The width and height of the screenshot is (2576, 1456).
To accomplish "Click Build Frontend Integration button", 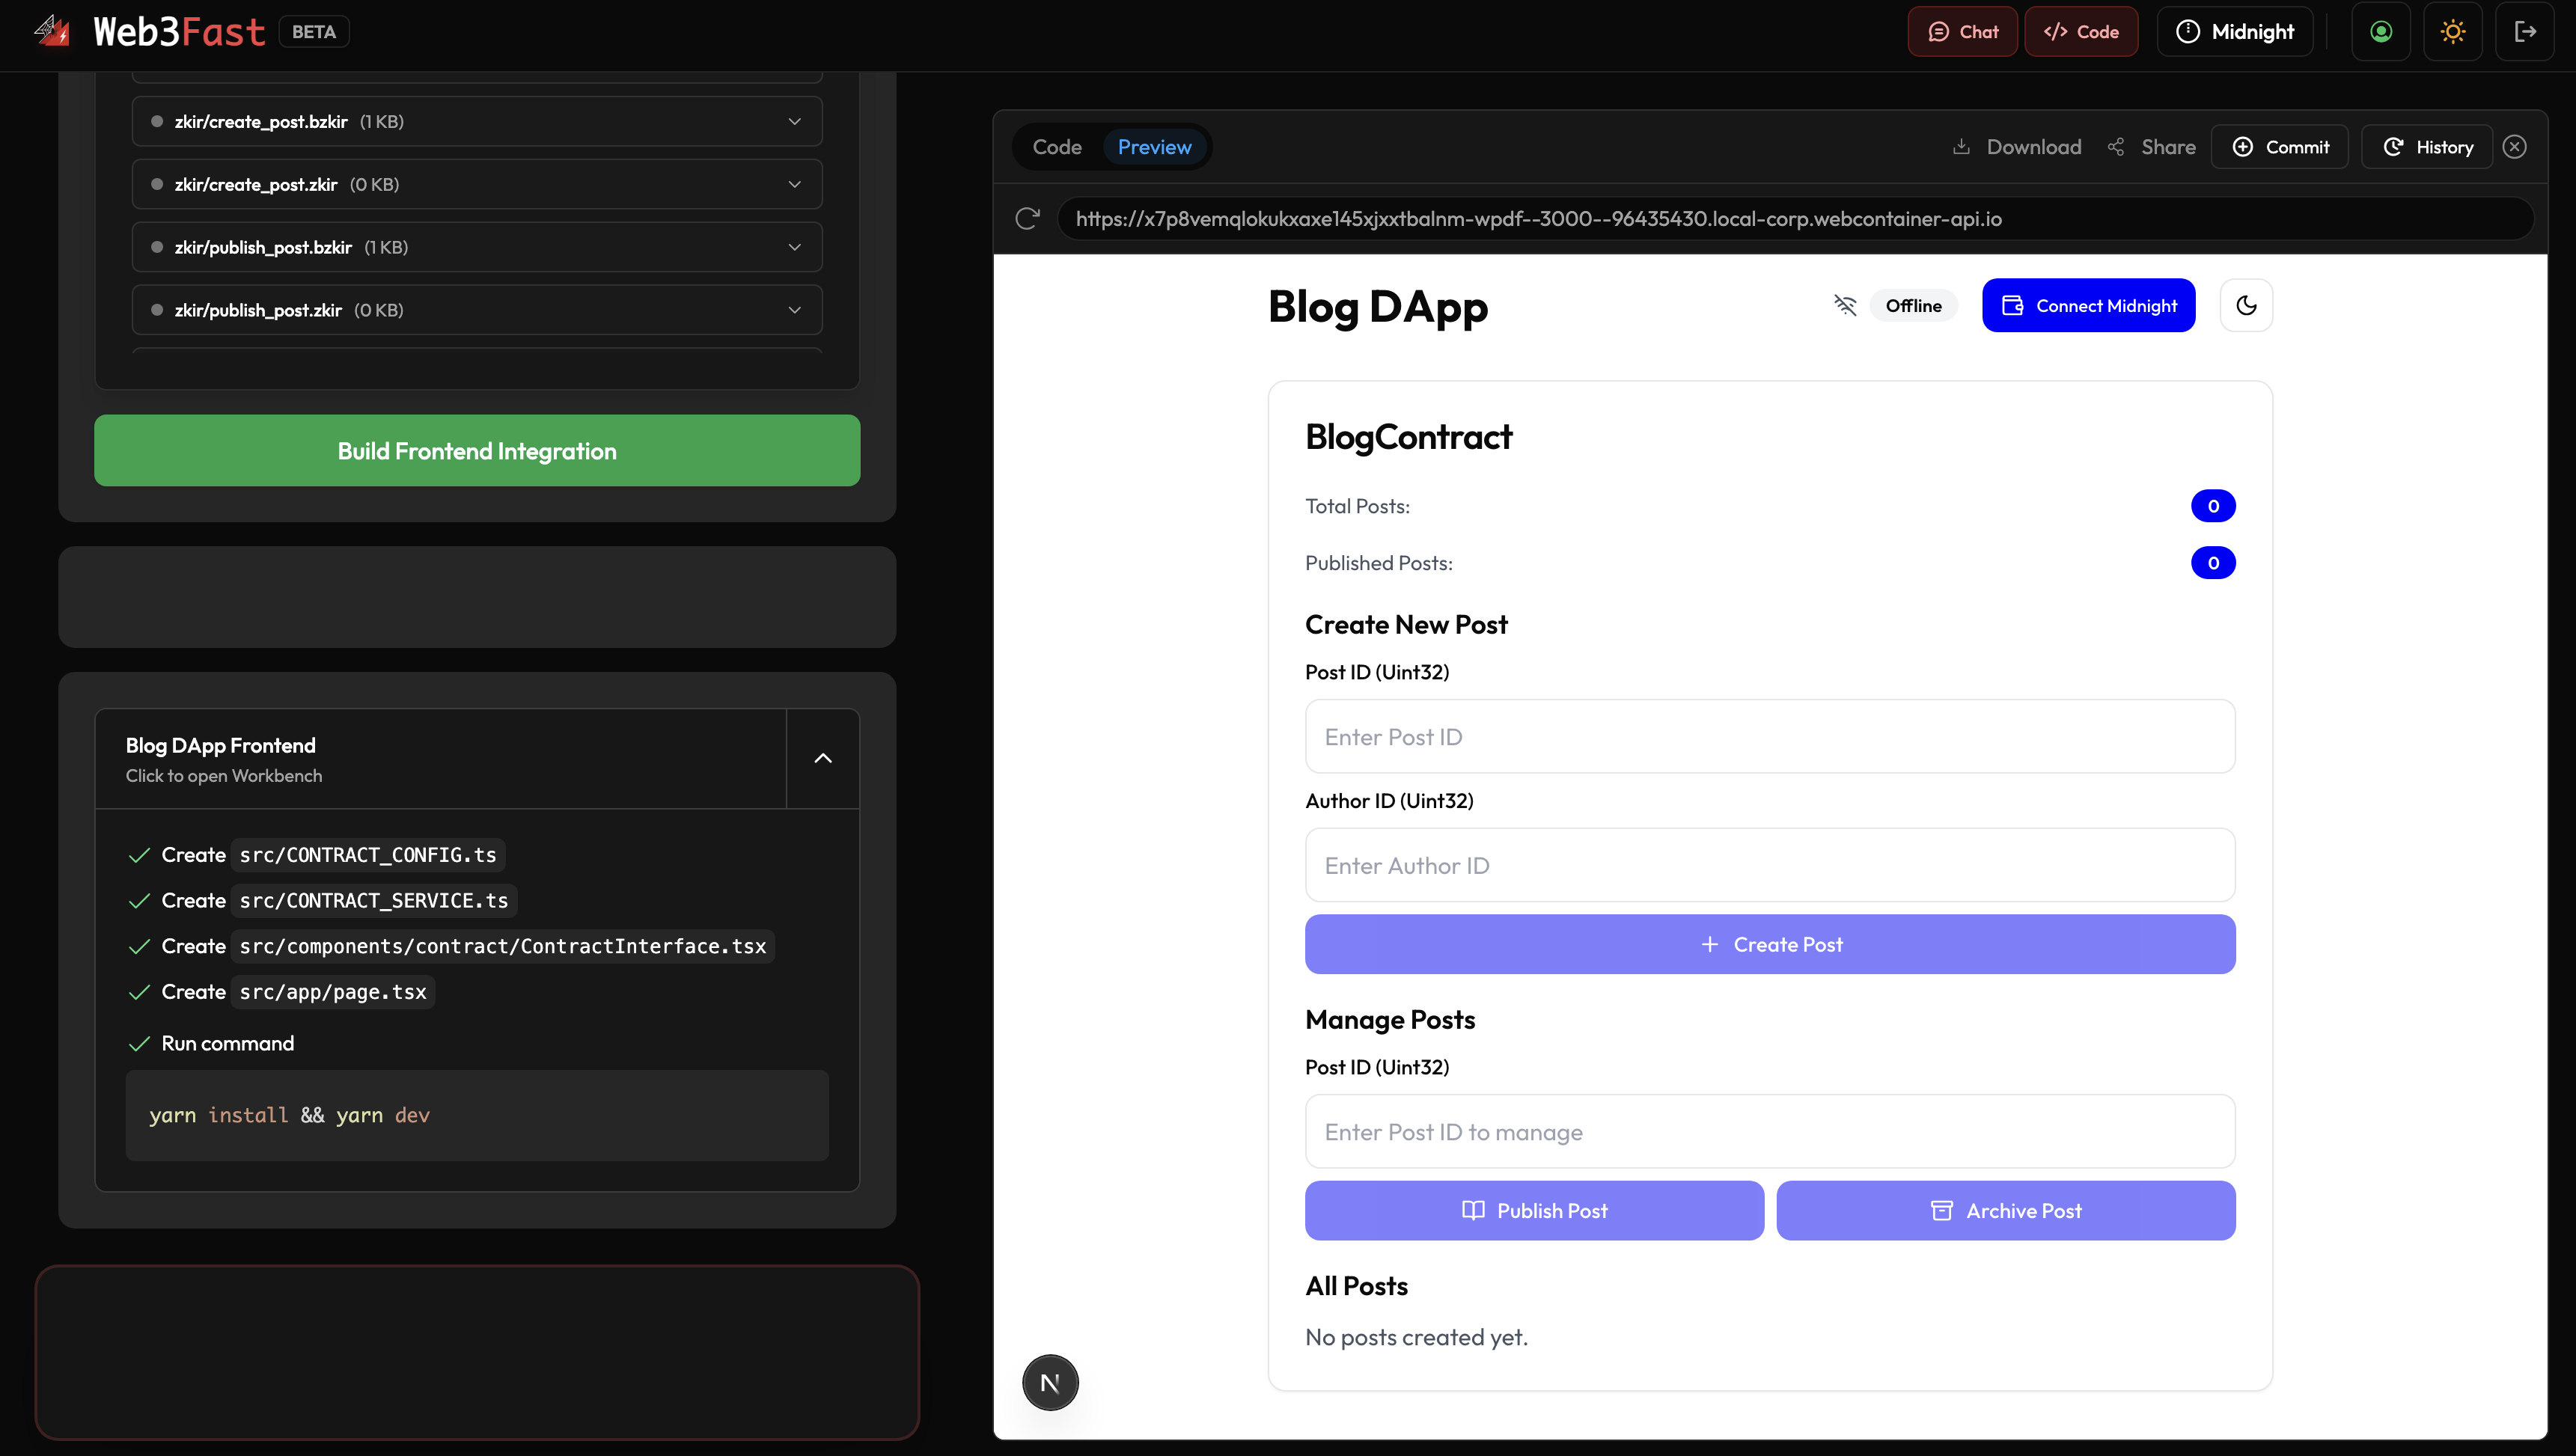I will point(477,451).
